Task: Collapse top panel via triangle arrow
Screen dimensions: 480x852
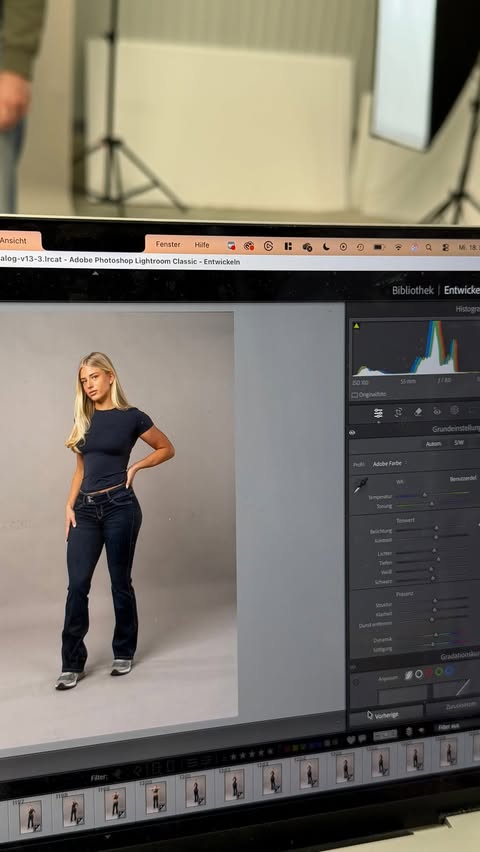Action: (x=96, y=273)
